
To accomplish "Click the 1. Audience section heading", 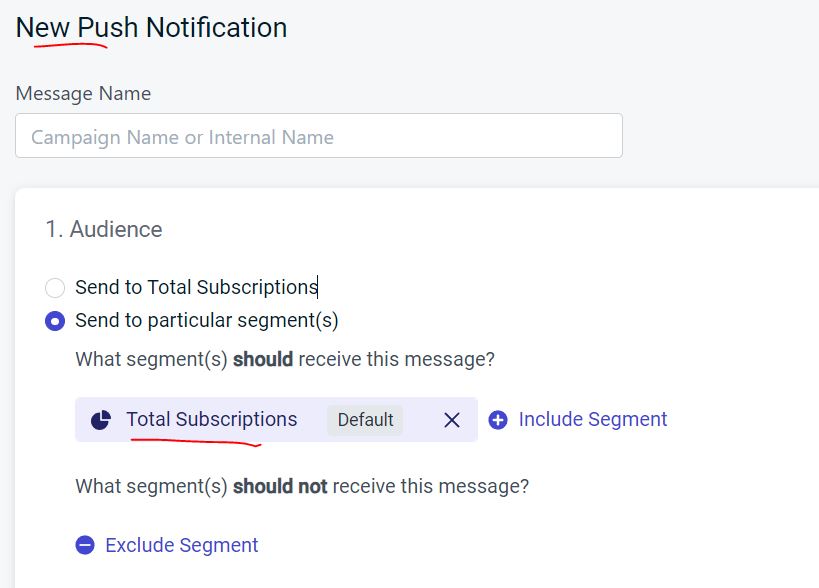I will 104,229.
